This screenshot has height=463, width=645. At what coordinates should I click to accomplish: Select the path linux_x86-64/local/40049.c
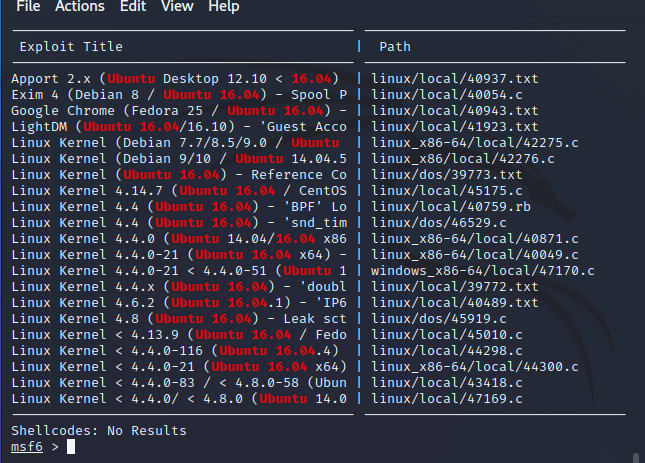tap(475, 255)
